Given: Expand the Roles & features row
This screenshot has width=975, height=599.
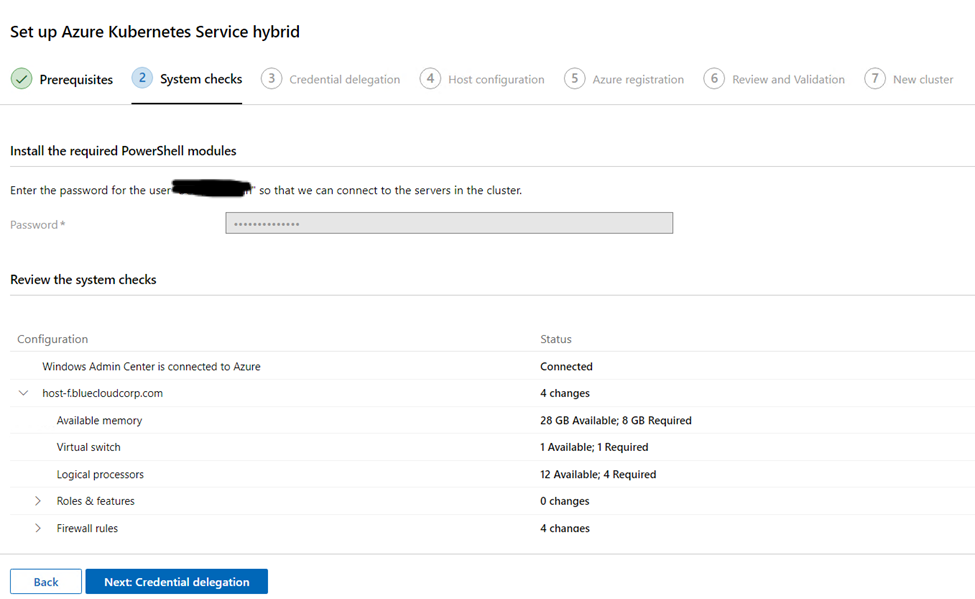Looking at the screenshot, I should (x=38, y=501).
